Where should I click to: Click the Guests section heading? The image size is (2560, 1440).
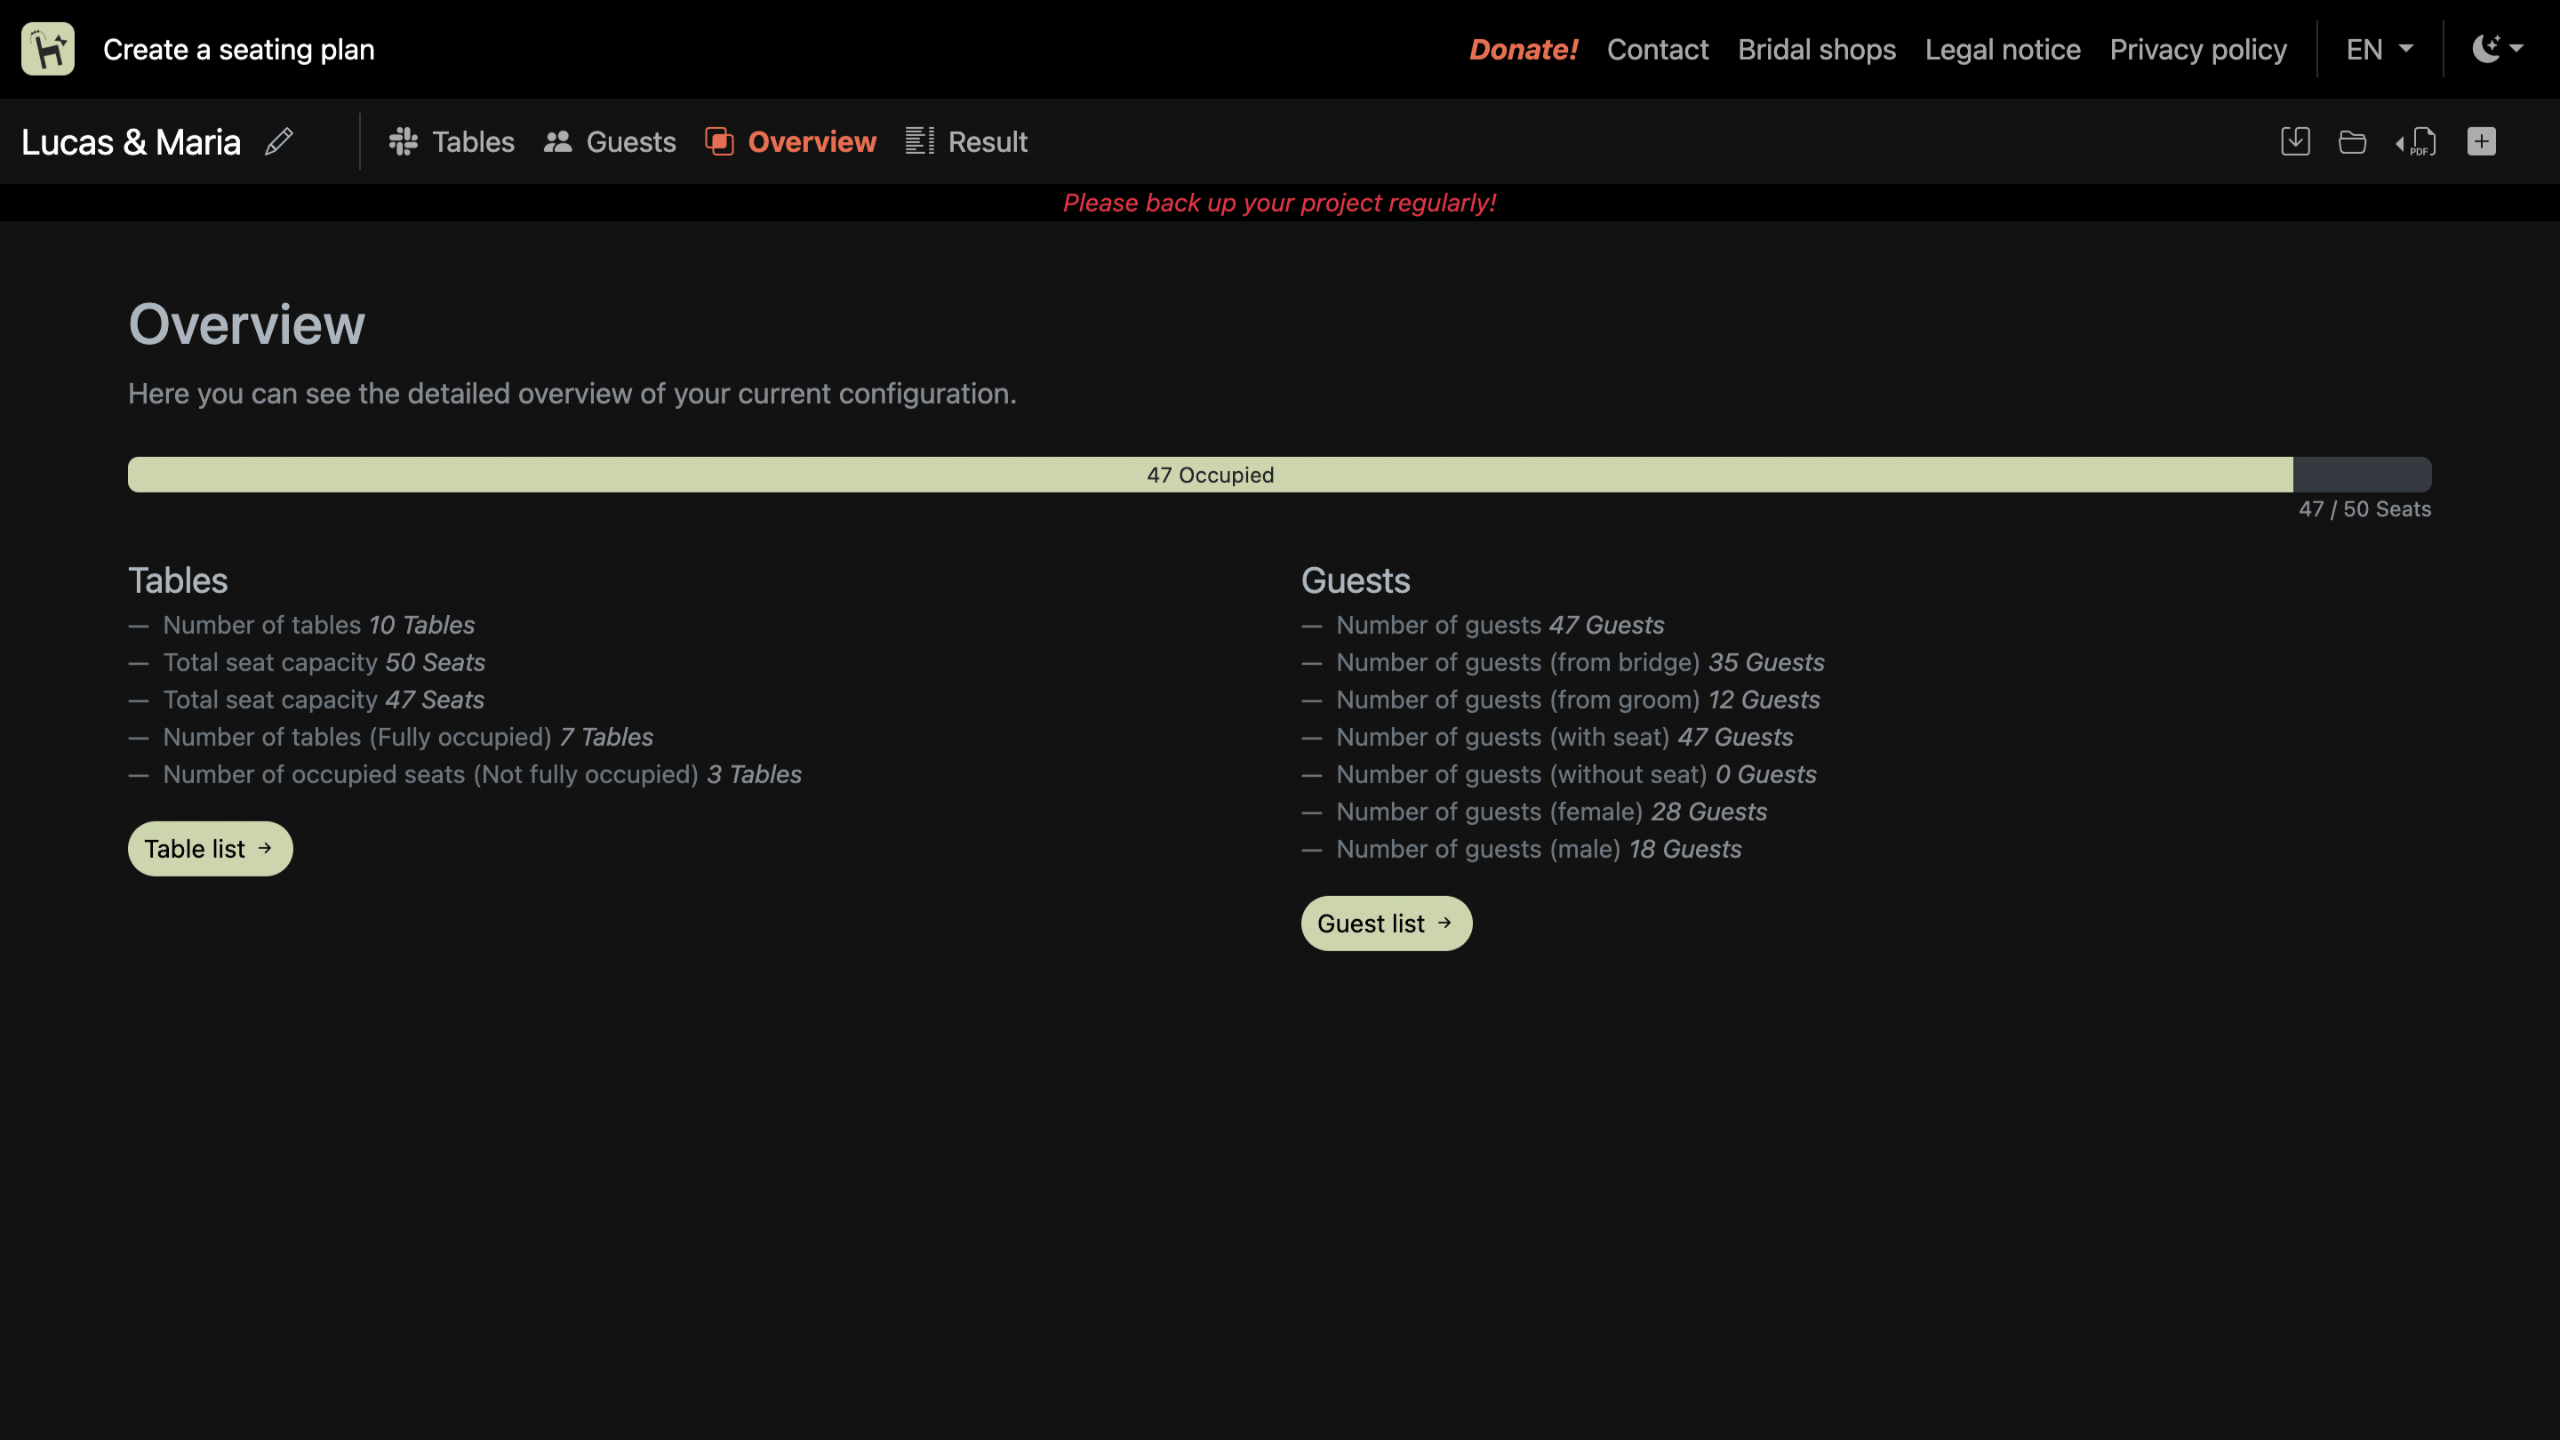pyautogui.click(x=1355, y=580)
